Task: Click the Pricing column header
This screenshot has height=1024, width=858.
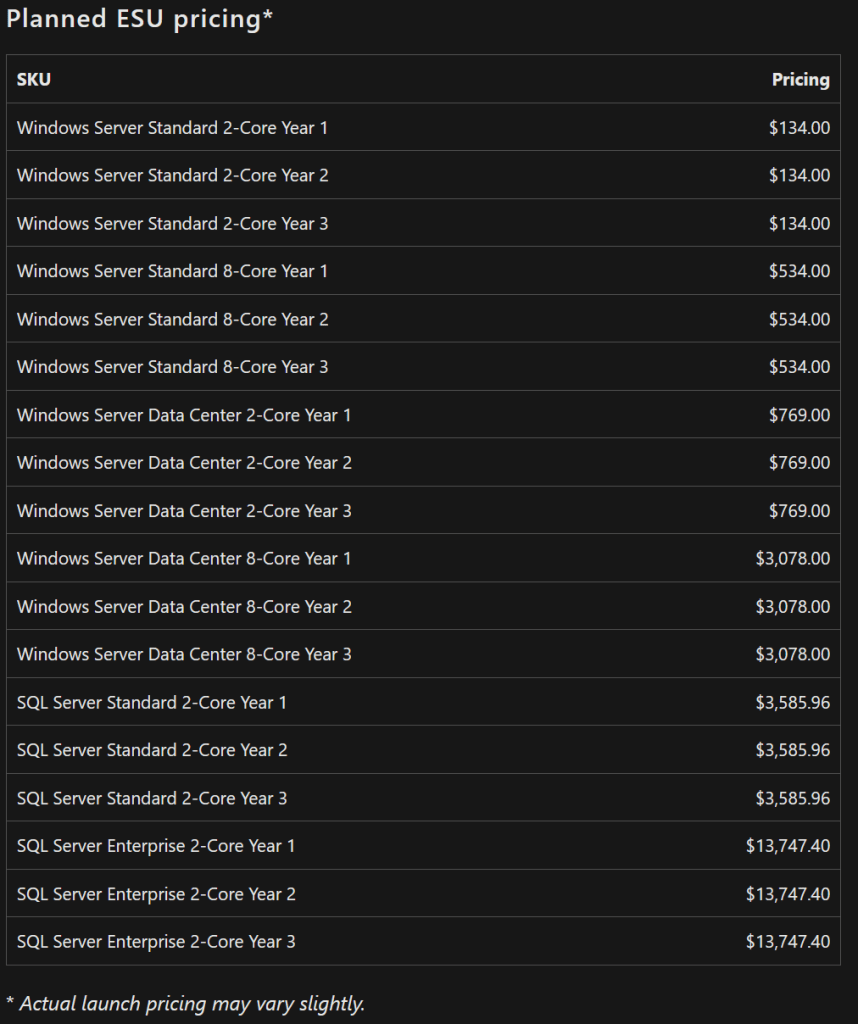Action: [800, 80]
